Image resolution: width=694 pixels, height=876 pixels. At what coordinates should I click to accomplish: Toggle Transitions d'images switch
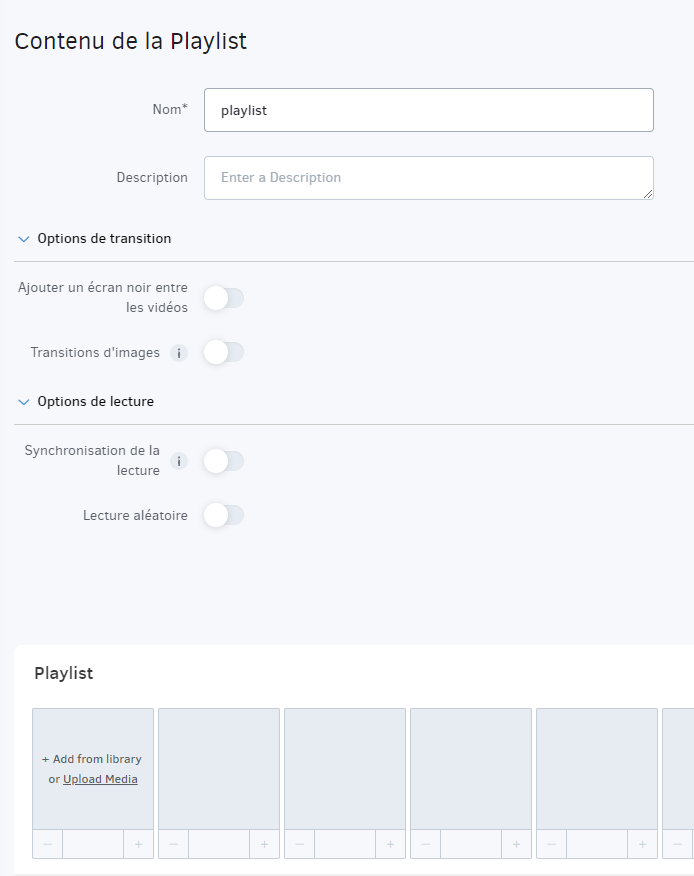224,353
